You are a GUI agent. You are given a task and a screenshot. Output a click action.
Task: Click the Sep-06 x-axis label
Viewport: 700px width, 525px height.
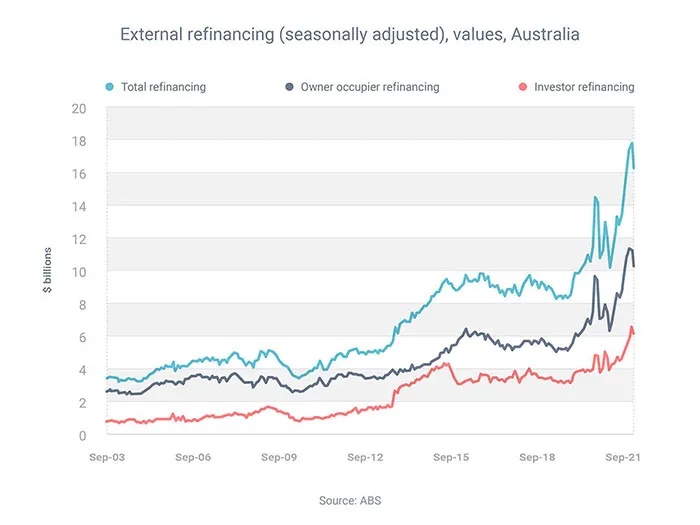[x=193, y=456]
